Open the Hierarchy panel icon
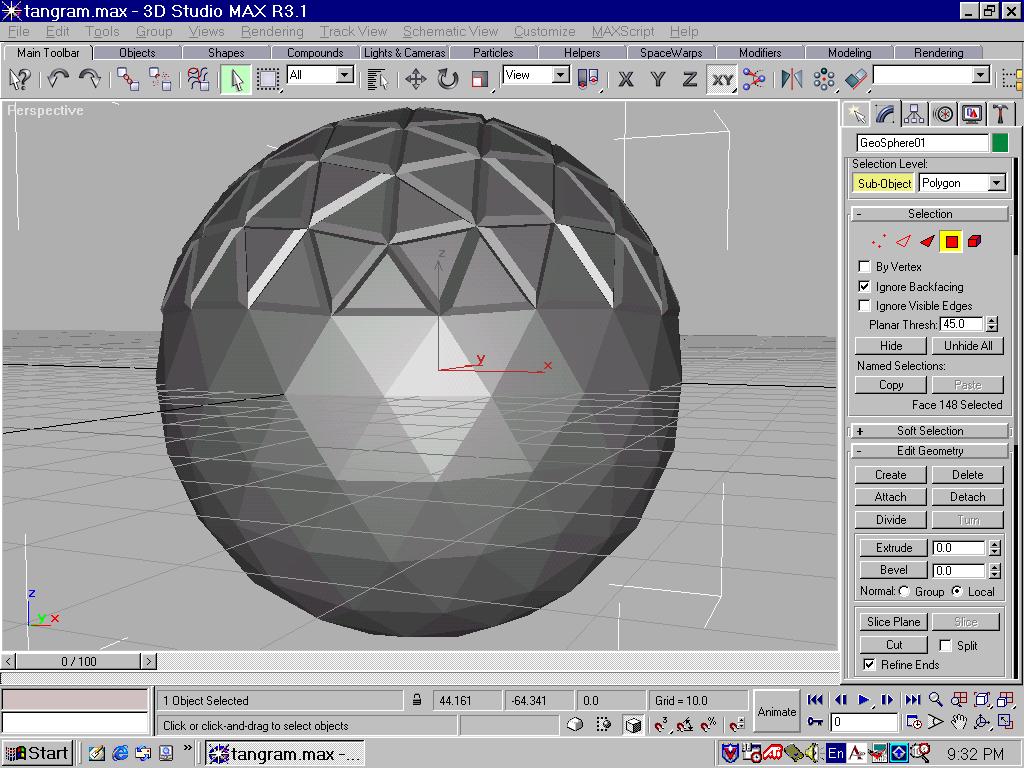This screenshot has width=1024, height=768. (913, 114)
